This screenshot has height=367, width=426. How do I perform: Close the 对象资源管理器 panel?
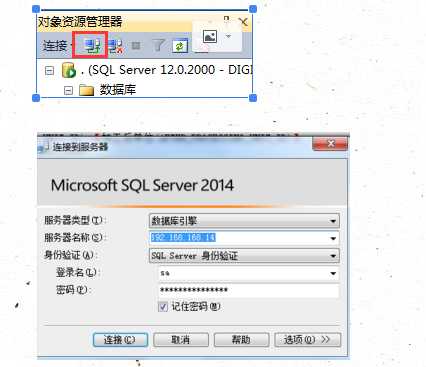pos(244,22)
